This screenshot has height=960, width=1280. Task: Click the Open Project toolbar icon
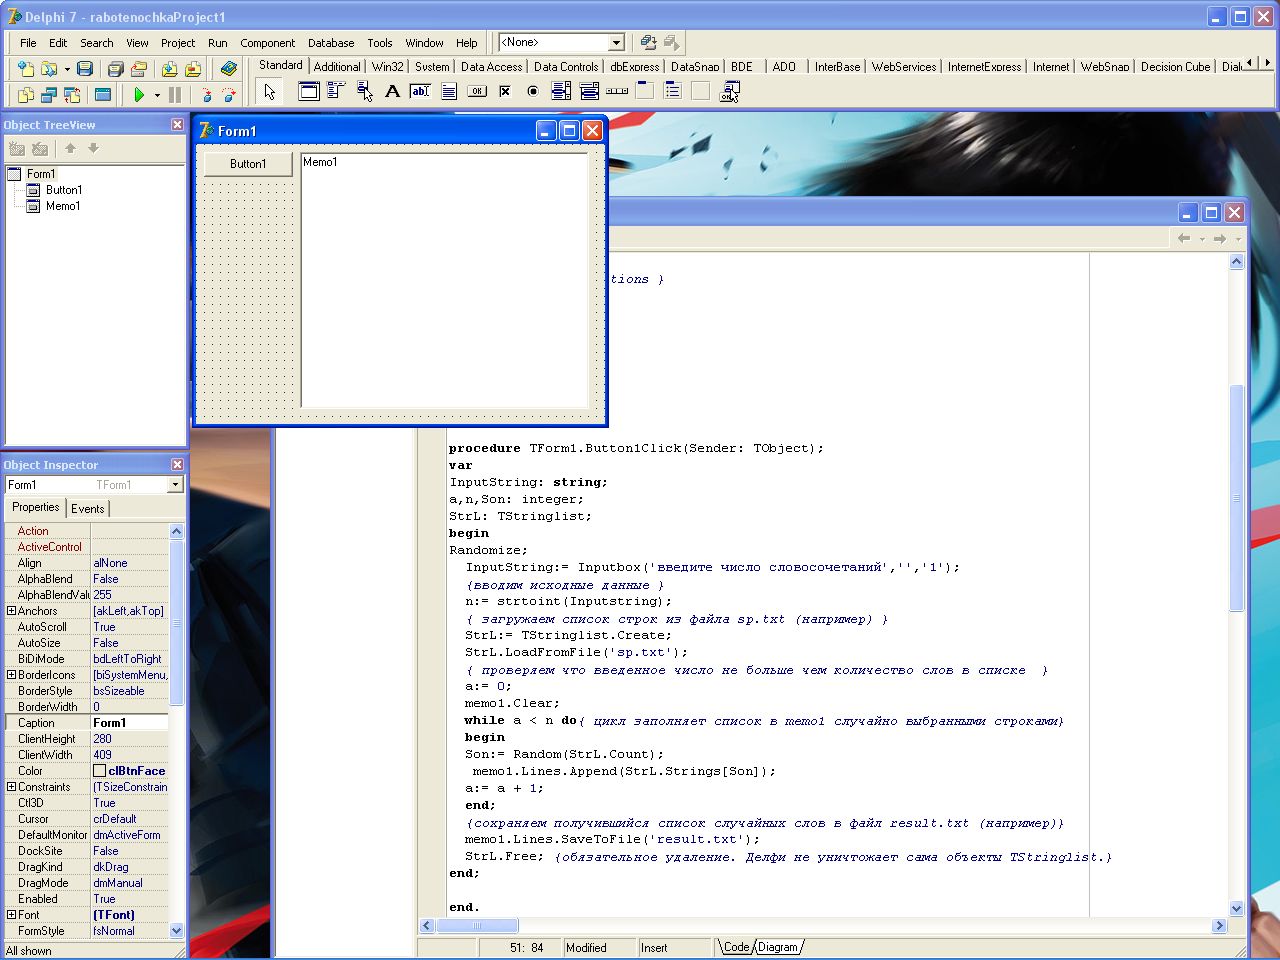click(x=139, y=69)
